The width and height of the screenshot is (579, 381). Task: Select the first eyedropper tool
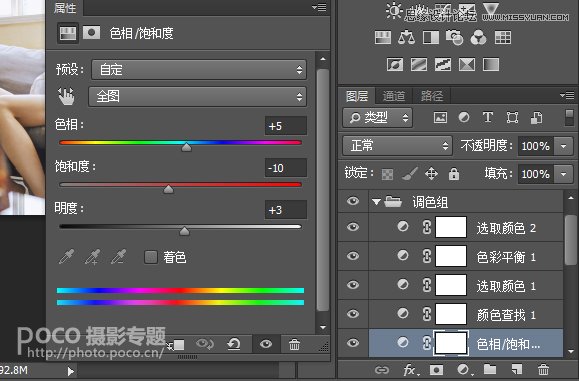pyautogui.click(x=67, y=257)
